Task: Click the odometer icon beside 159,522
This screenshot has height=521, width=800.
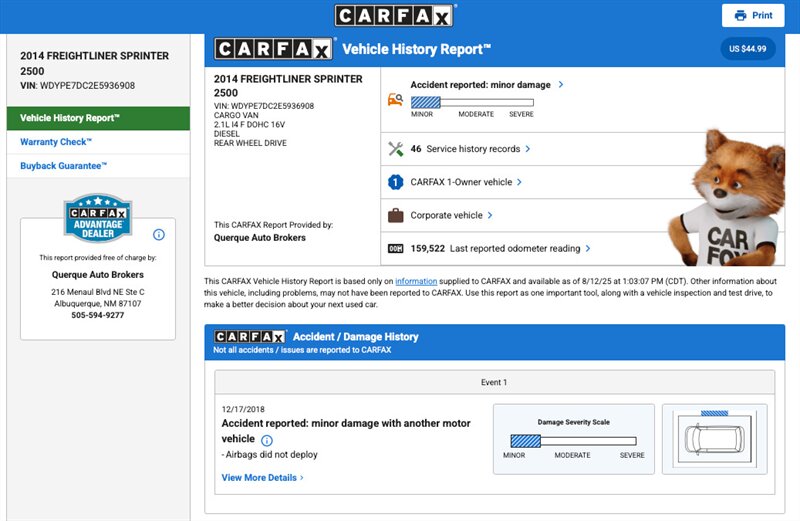Action: coord(395,249)
